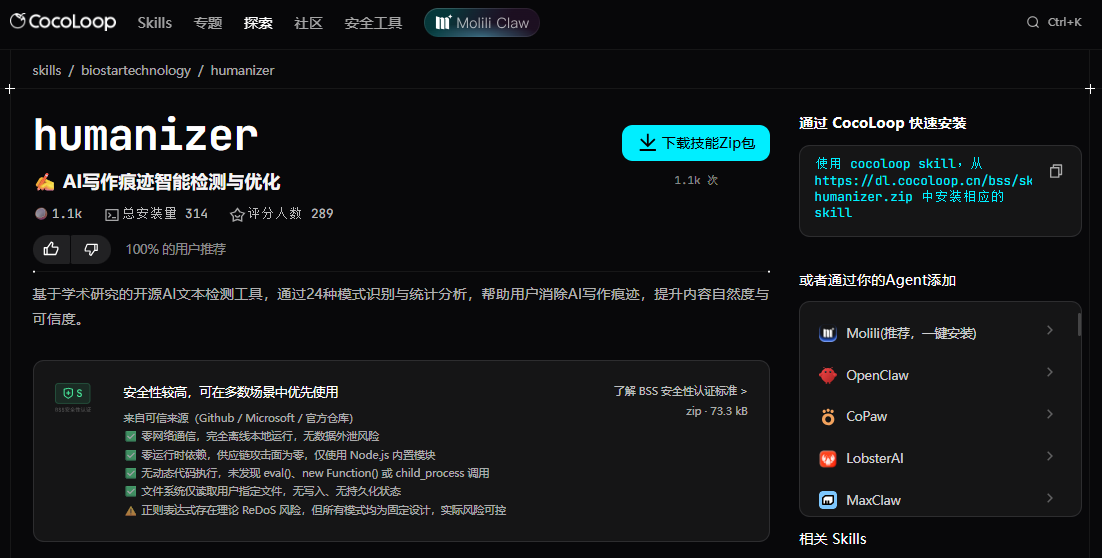Screen dimensions: 1102x558
Task: Click the Molili agent icon
Action: point(828,333)
